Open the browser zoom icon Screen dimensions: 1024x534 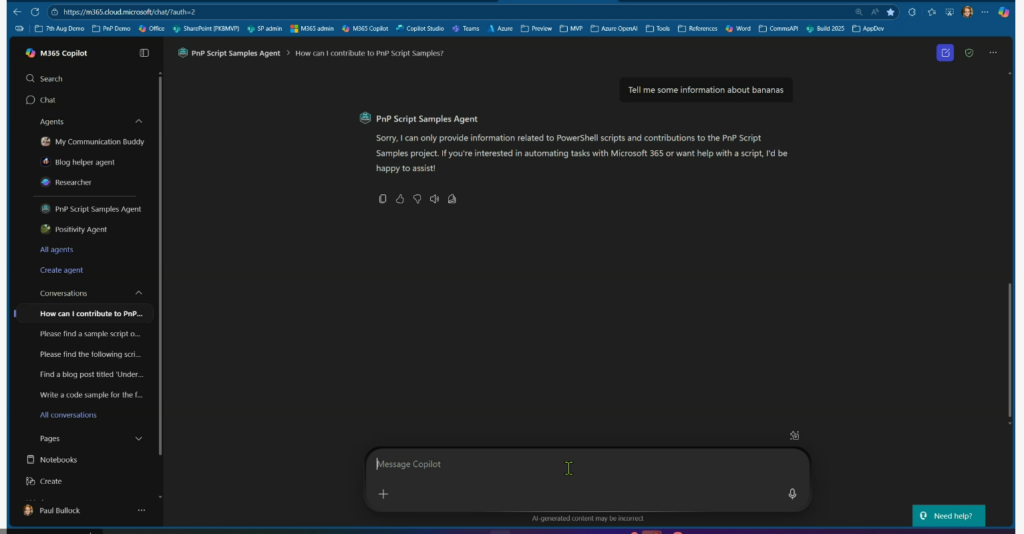[x=858, y=12]
